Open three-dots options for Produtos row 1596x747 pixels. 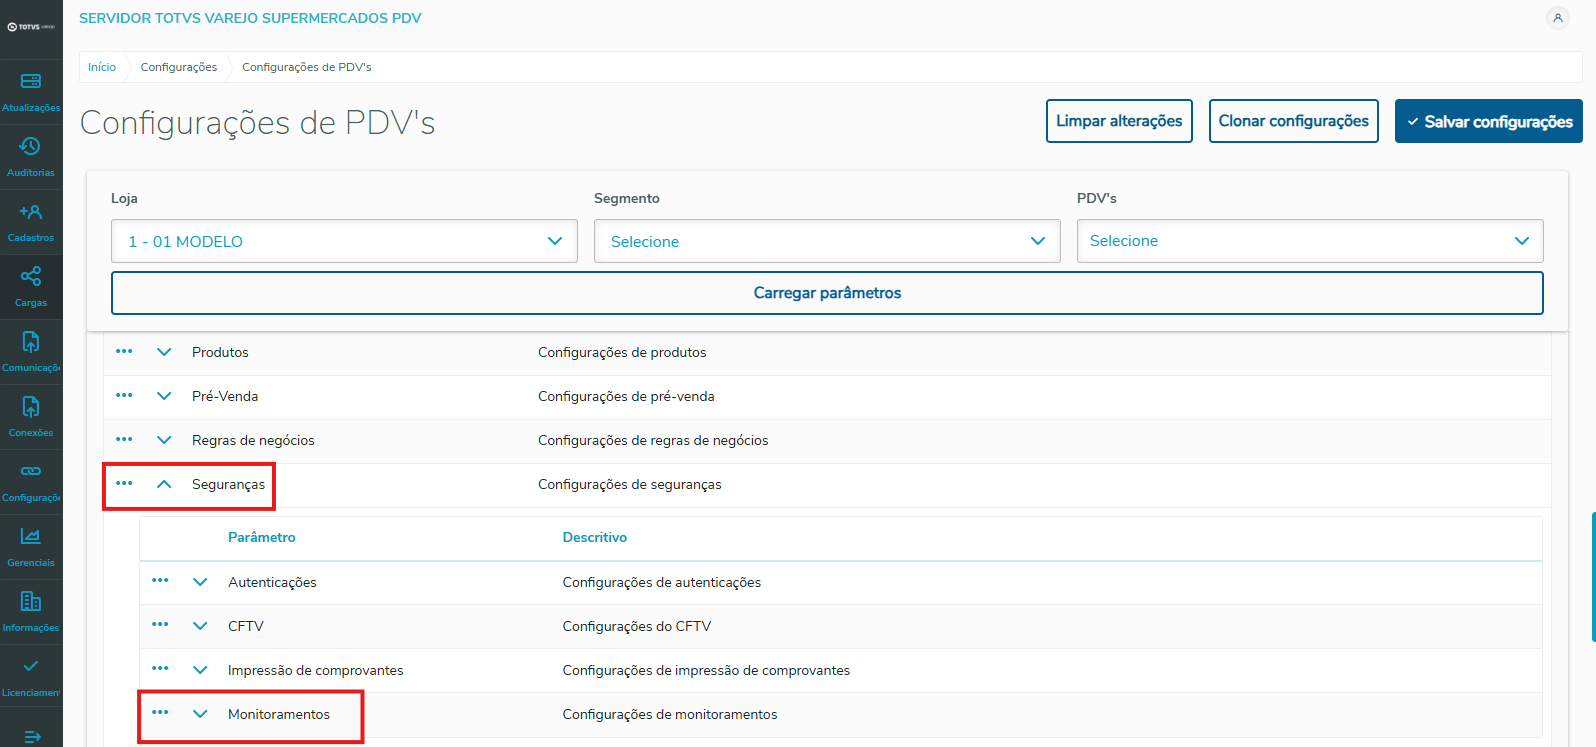point(124,352)
